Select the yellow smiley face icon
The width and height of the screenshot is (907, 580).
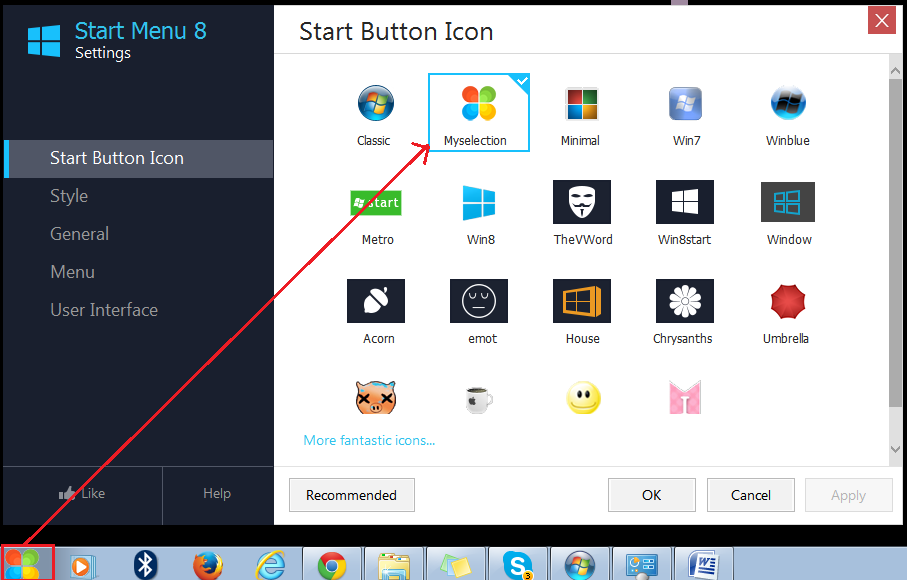(x=583, y=398)
